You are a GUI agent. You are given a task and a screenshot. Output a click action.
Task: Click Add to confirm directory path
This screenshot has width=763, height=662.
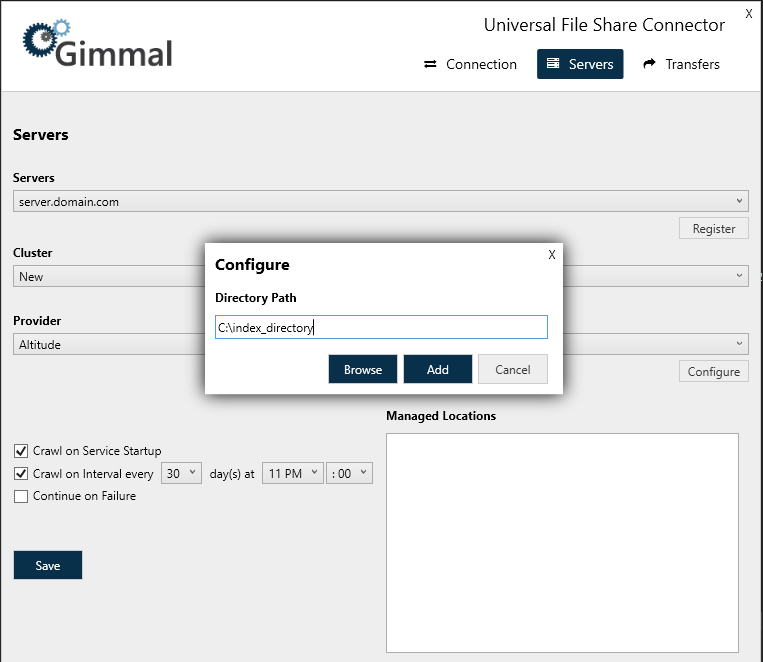[438, 369]
